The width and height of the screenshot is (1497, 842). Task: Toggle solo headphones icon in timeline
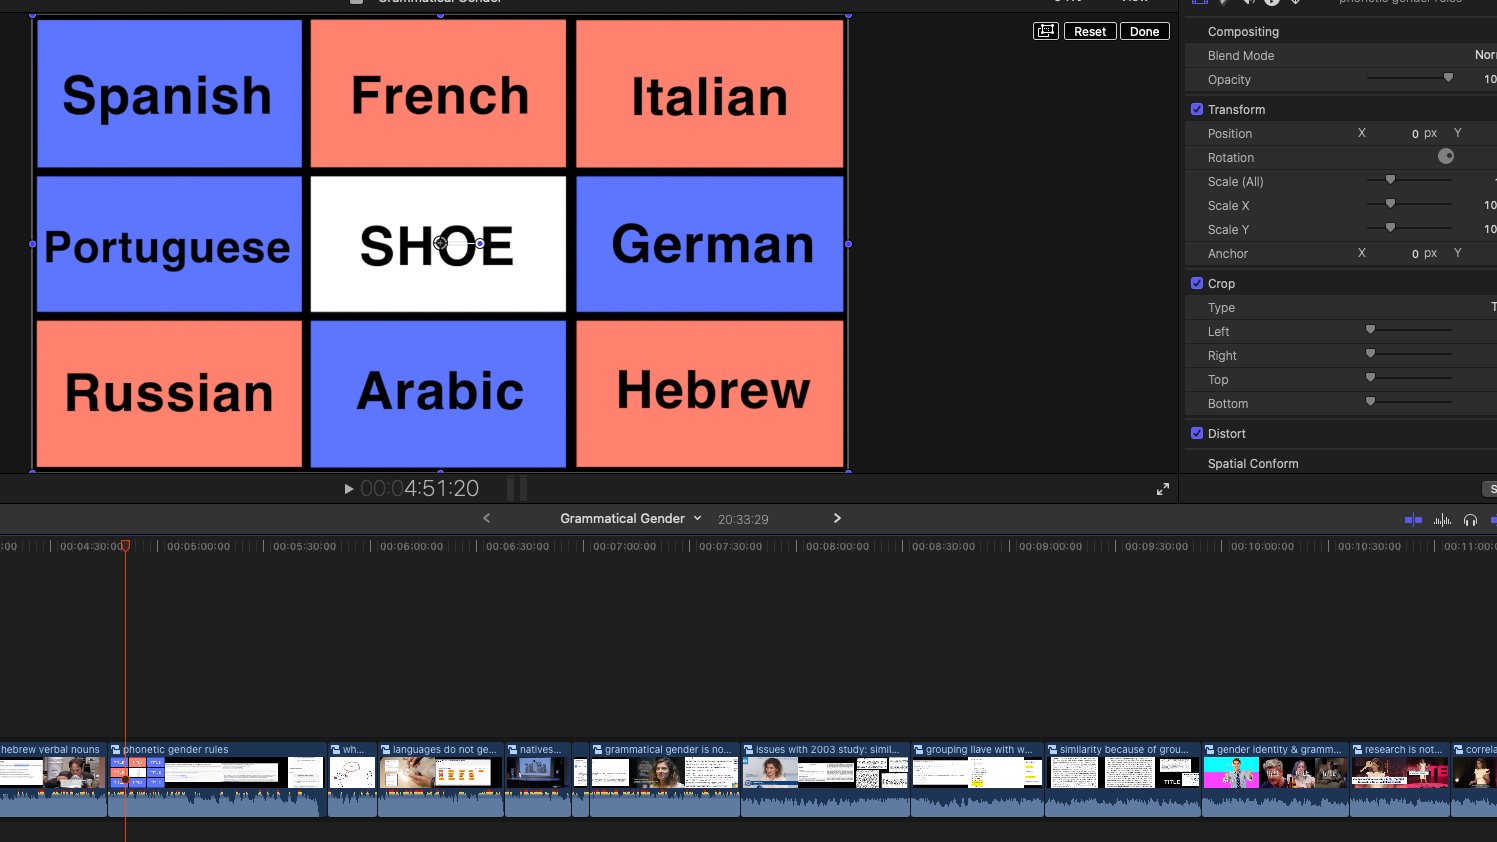1470,519
